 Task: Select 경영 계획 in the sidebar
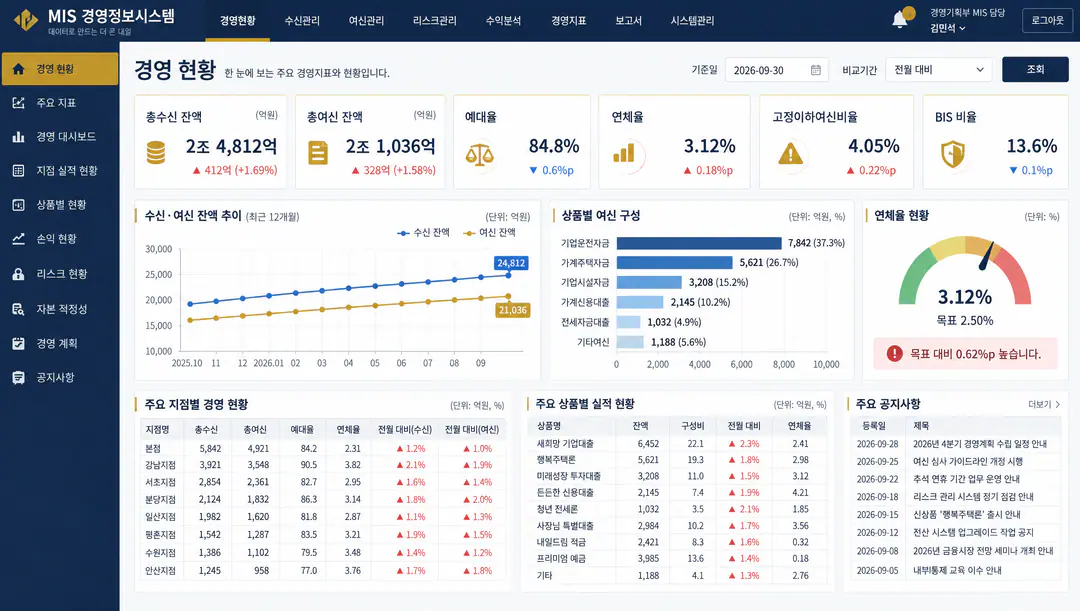tap(60, 343)
